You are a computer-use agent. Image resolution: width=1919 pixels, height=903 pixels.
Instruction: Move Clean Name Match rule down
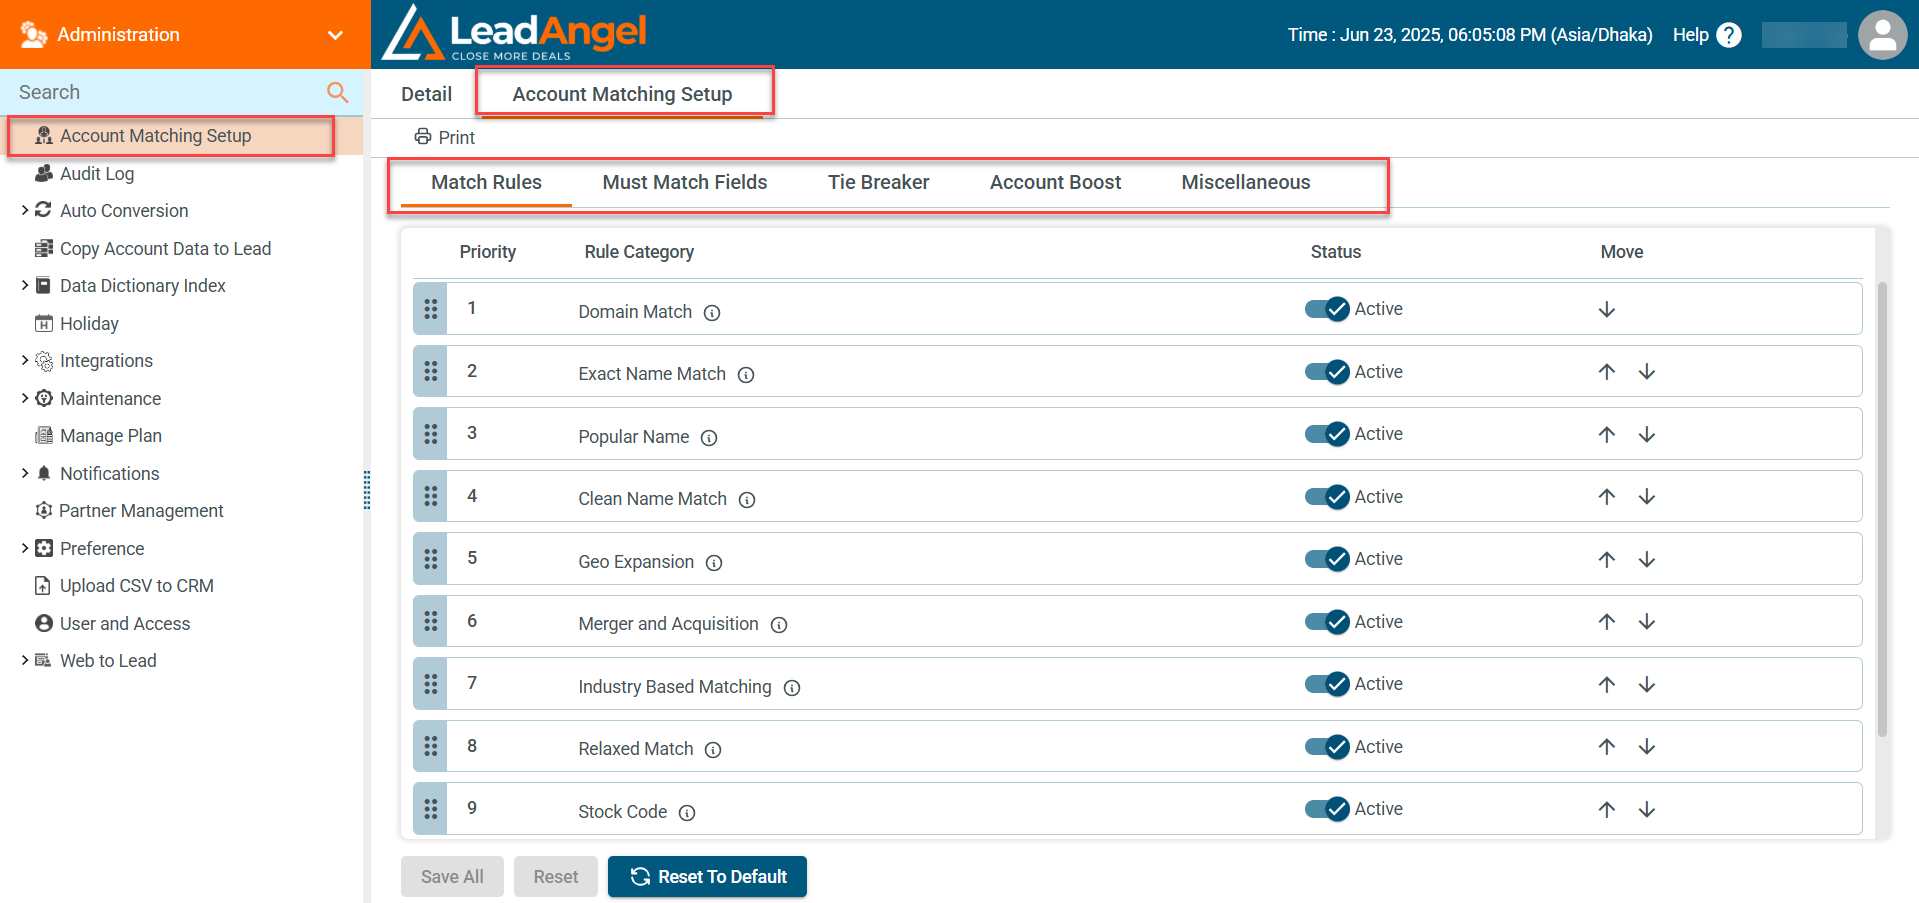coord(1647,497)
